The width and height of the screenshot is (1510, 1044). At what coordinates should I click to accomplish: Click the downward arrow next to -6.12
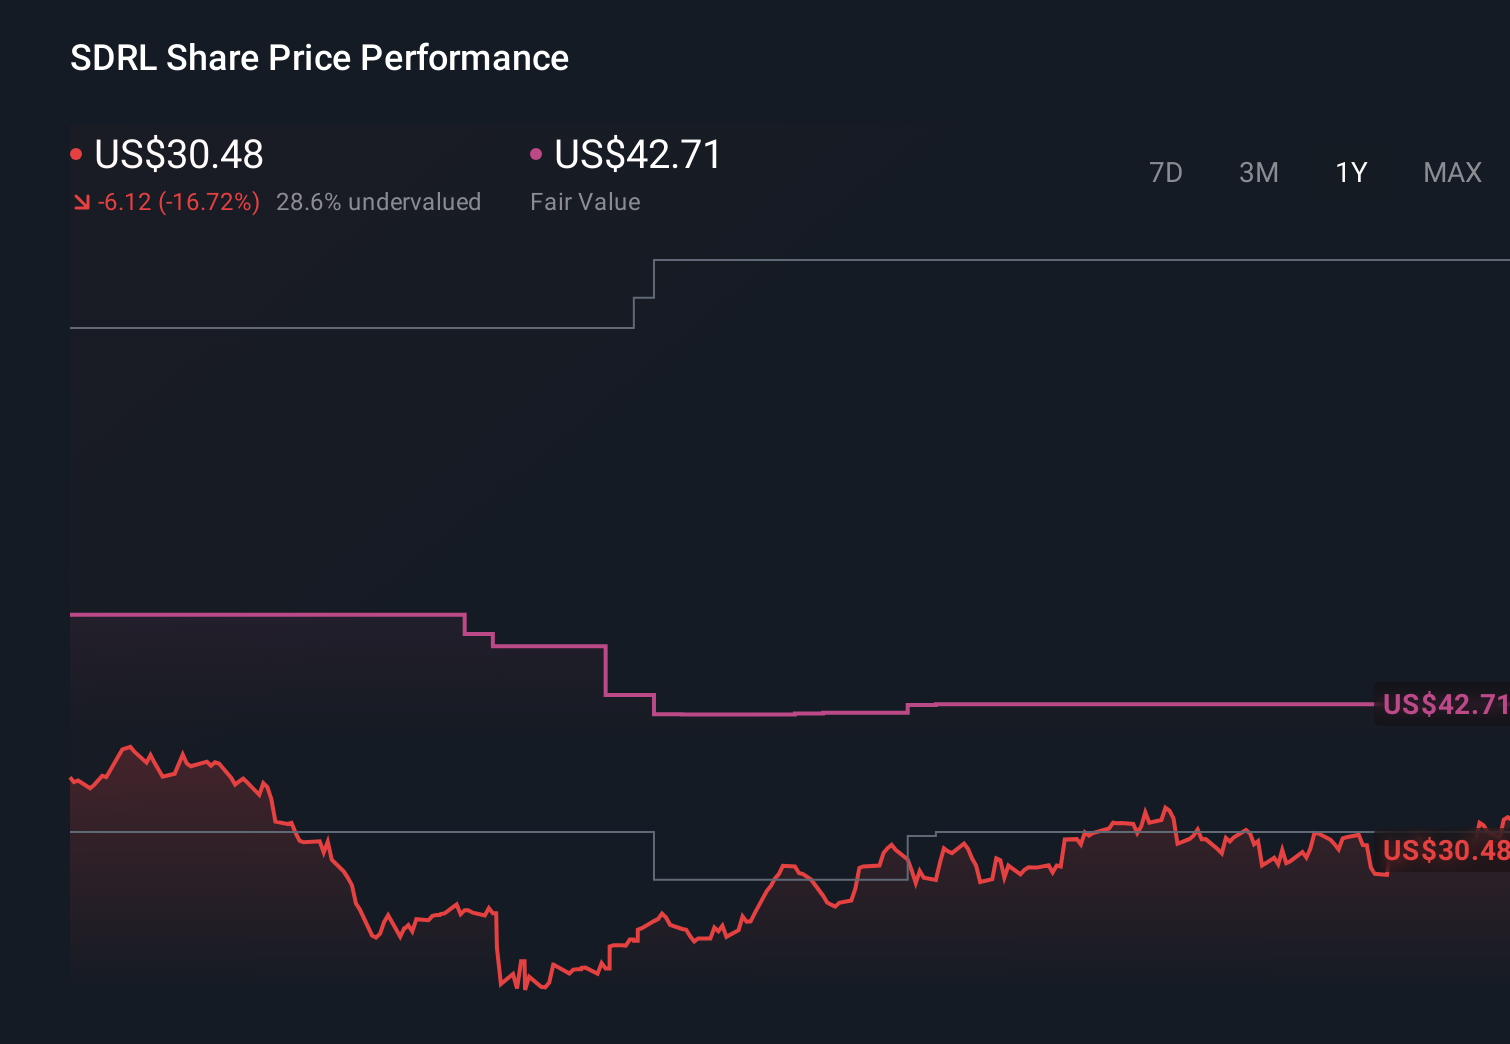click(x=81, y=202)
